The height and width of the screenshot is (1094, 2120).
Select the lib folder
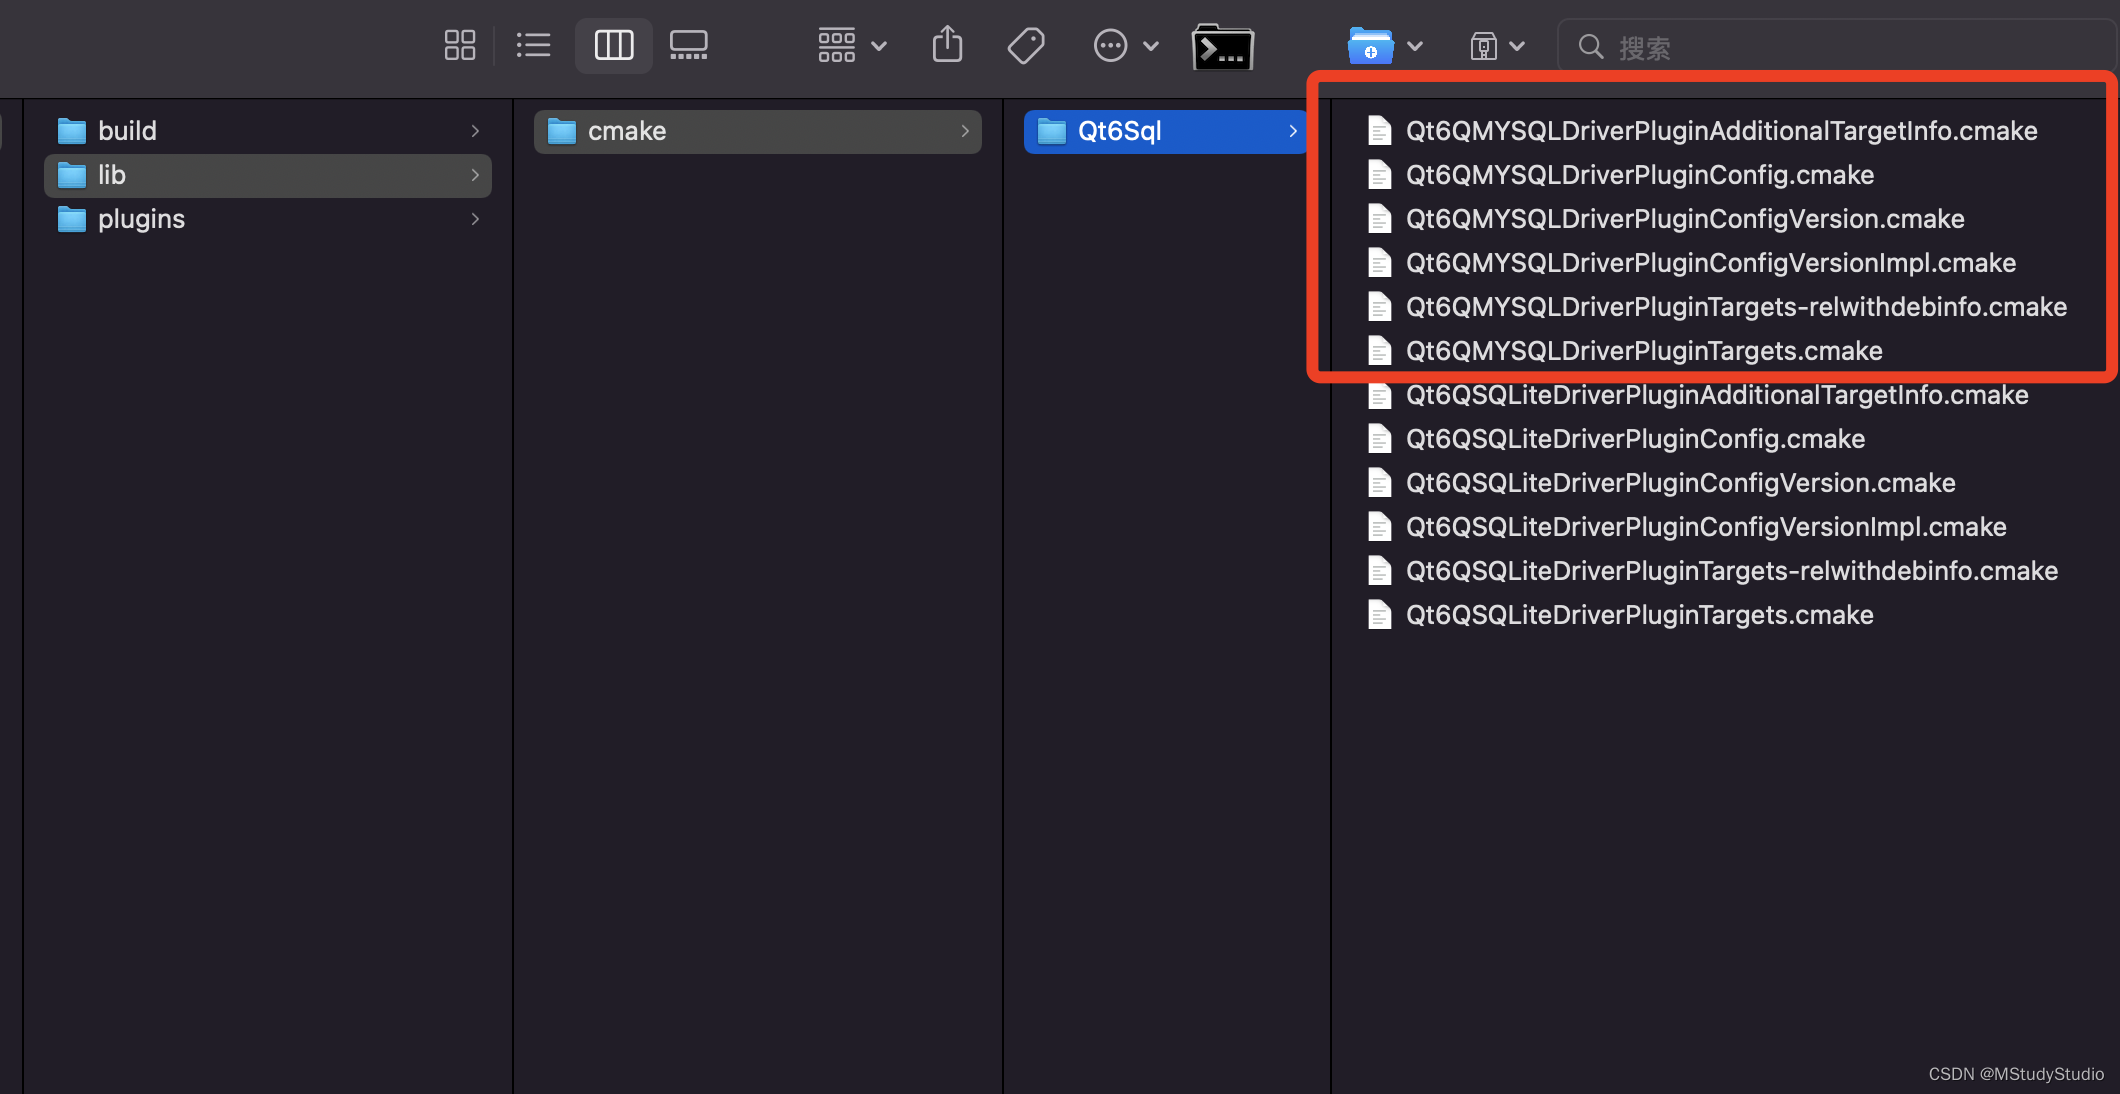coord(268,175)
